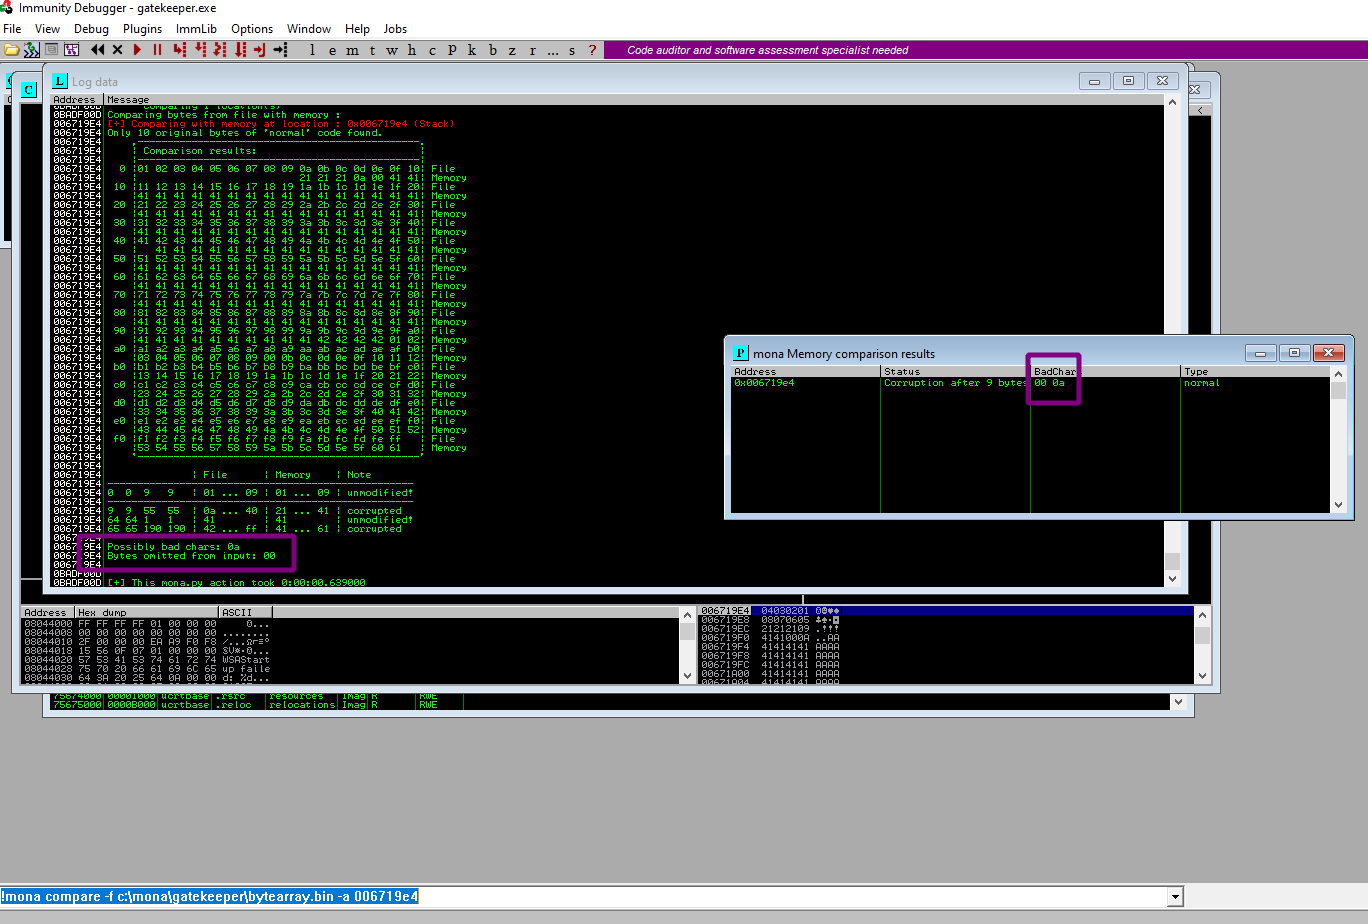Screen dimensions: 1368x924
Task: Click the Step into toolbar icon
Action: [x=179, y=50]
